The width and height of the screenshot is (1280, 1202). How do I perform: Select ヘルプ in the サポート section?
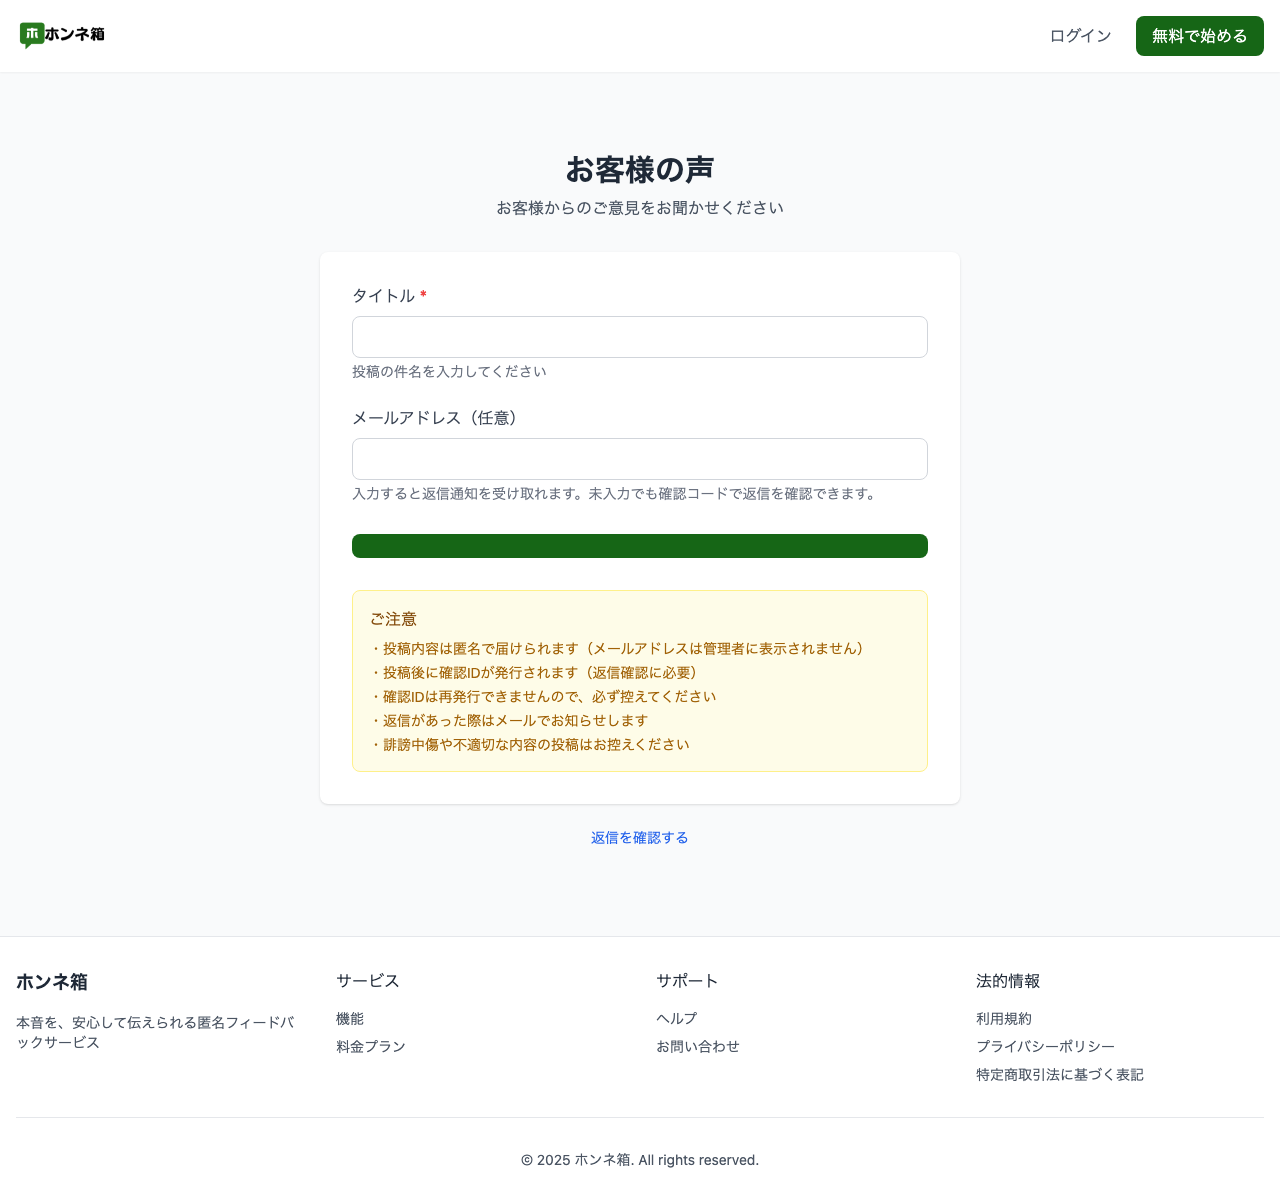[x=676, y=1019]
